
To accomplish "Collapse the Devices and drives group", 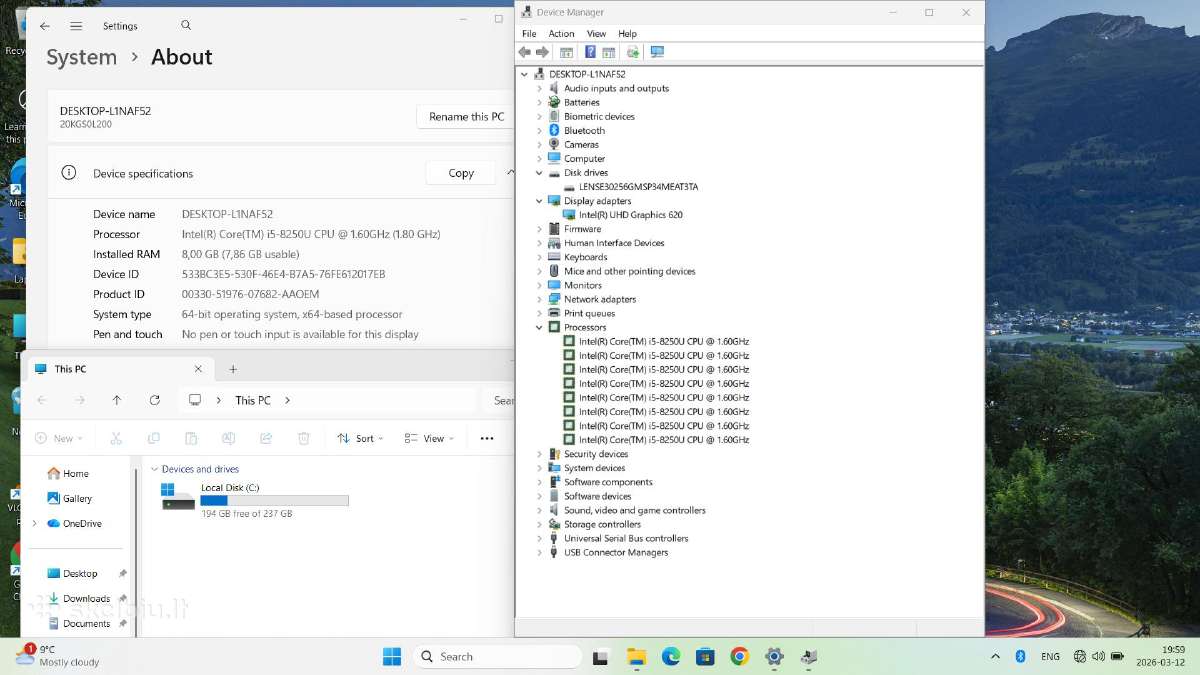I will click(154, 469).
